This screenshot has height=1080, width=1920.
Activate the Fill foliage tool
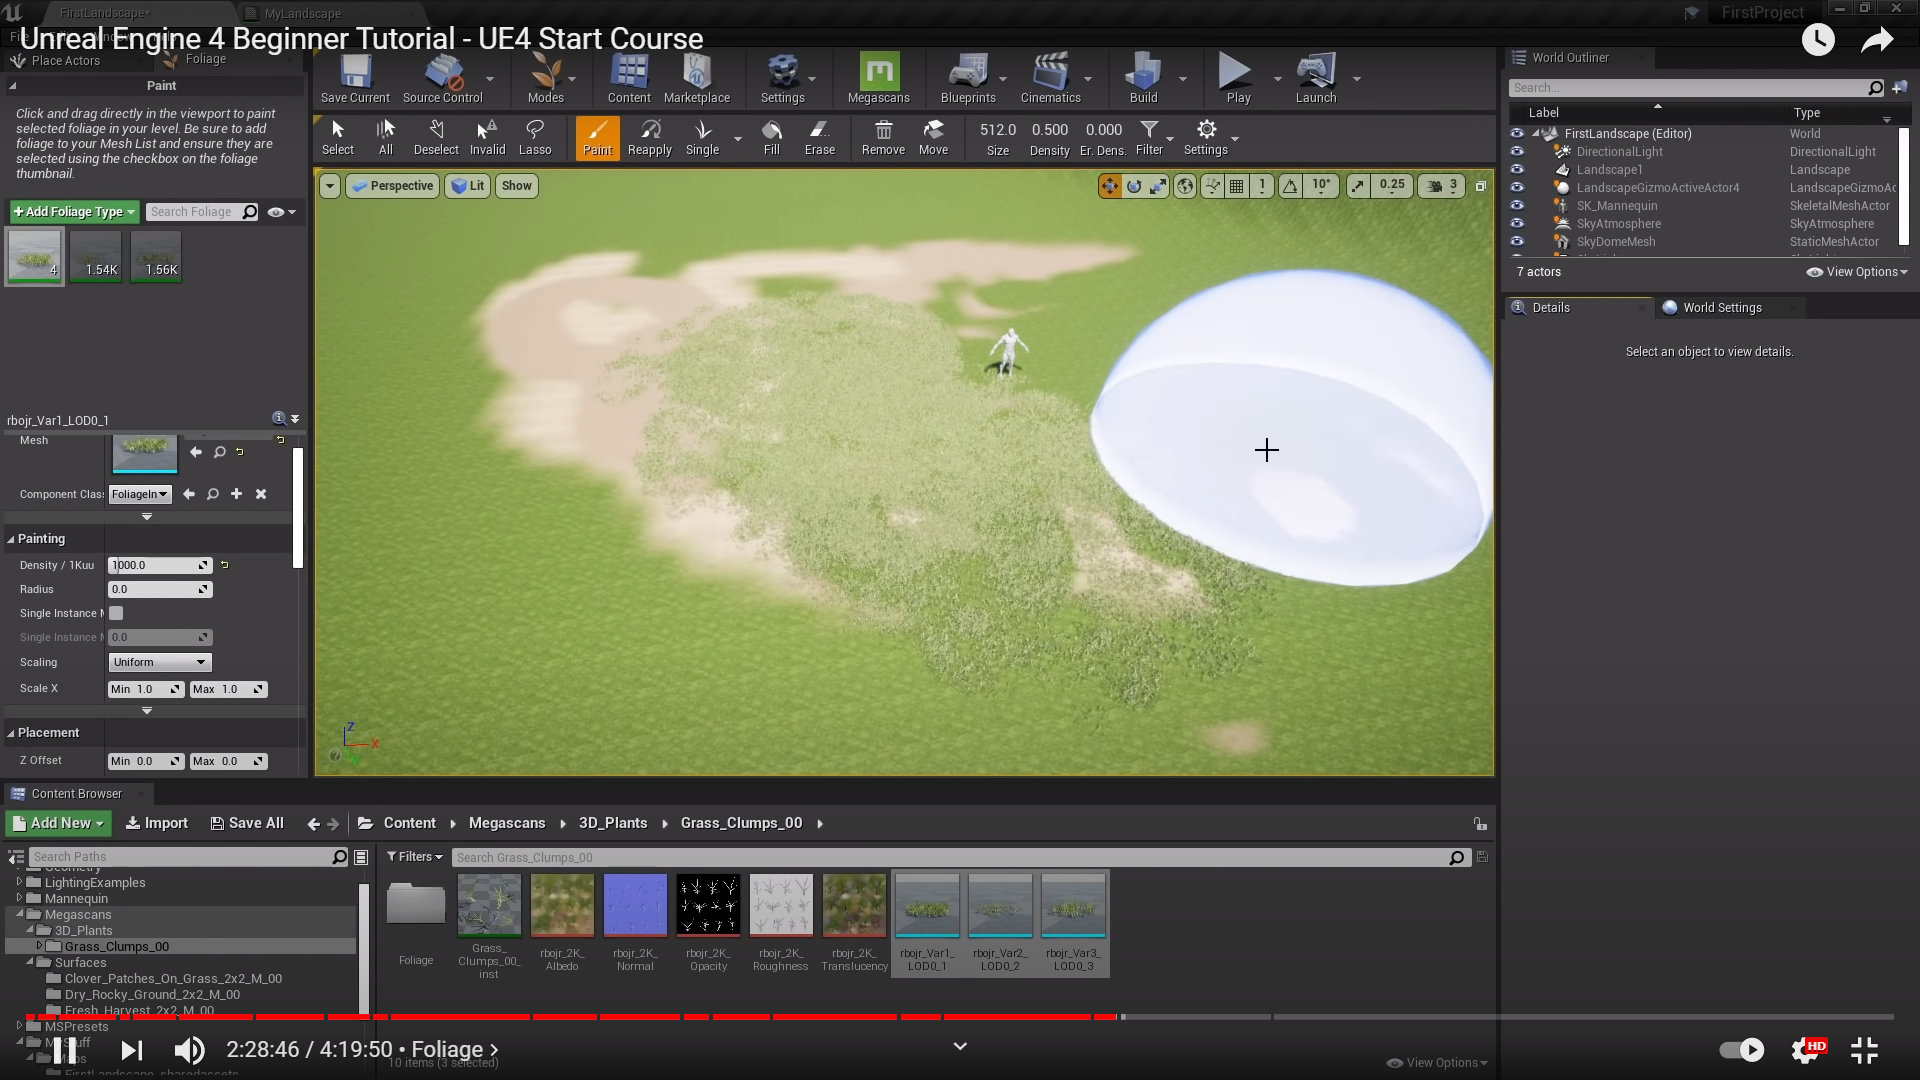pos(771,137)
